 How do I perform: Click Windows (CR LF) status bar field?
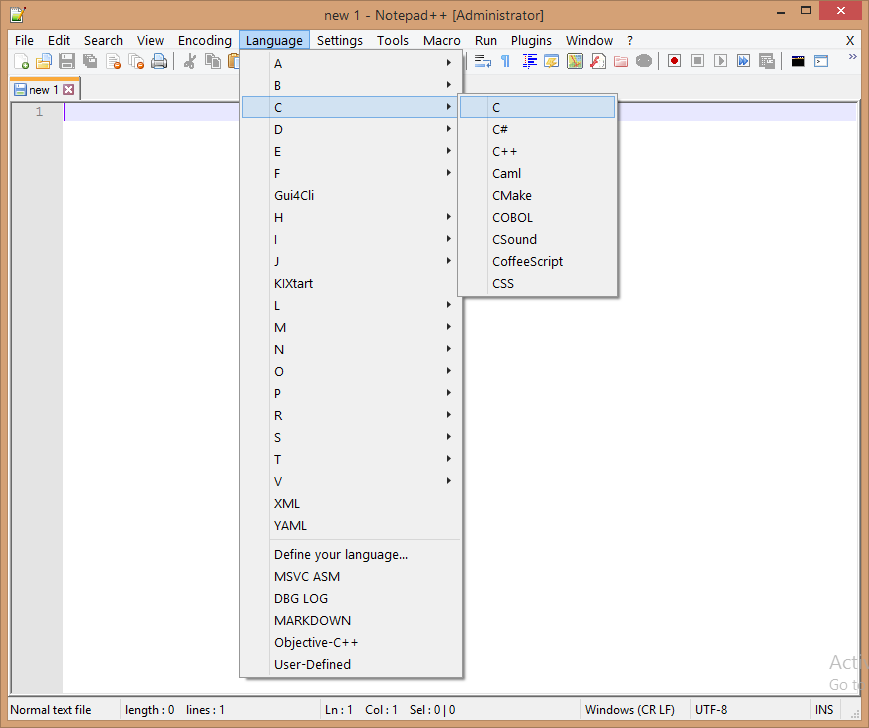pyautogui.click(x=635, y=710)
